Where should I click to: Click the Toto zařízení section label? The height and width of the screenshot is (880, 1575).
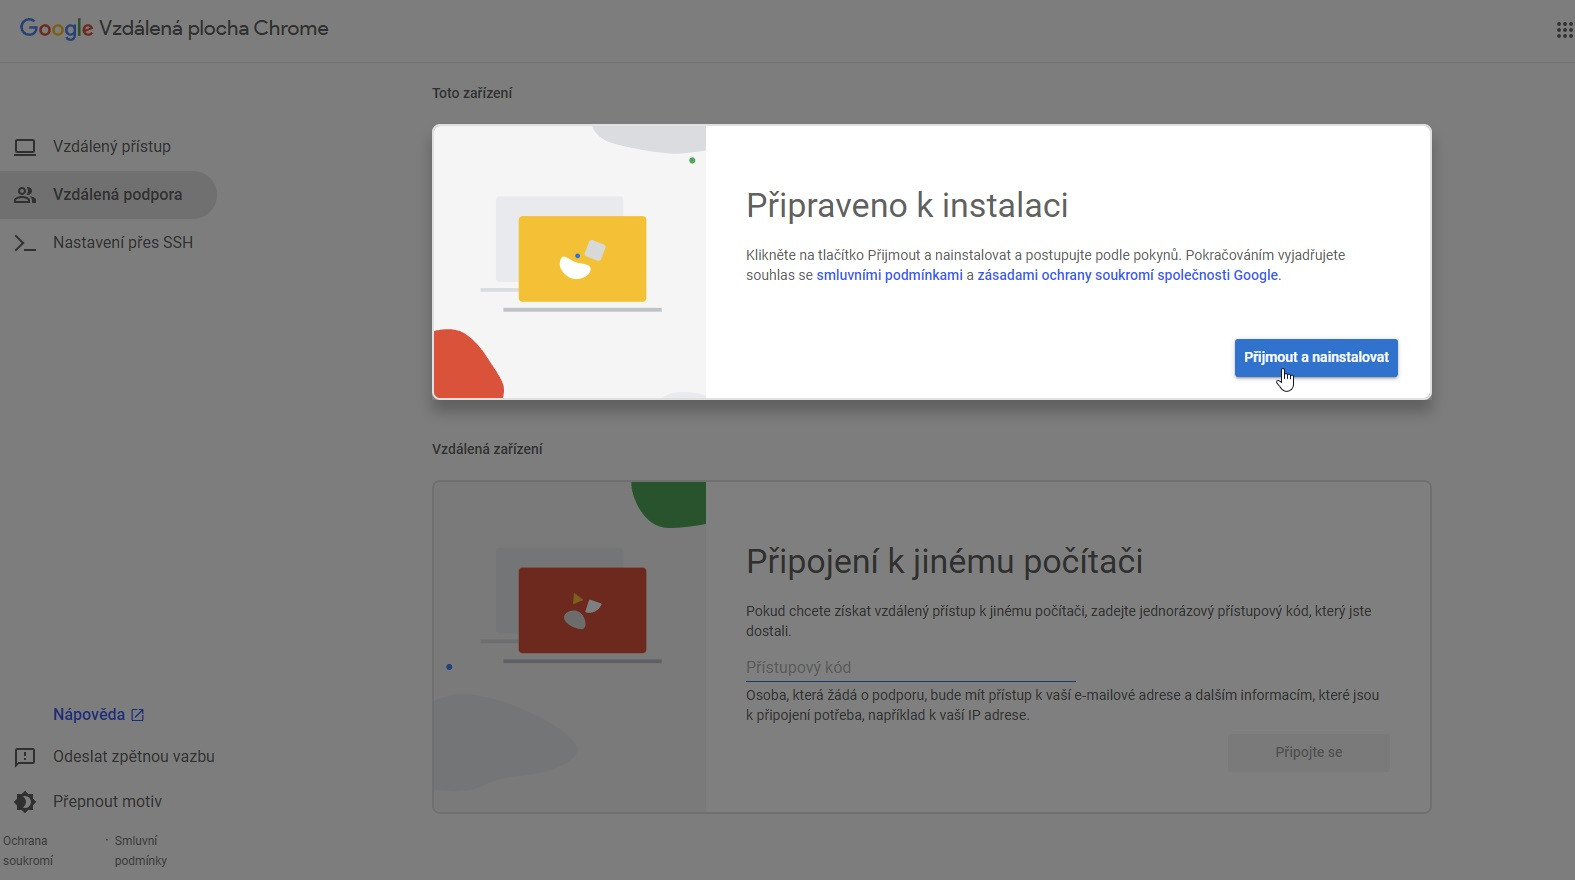[472, 93]
